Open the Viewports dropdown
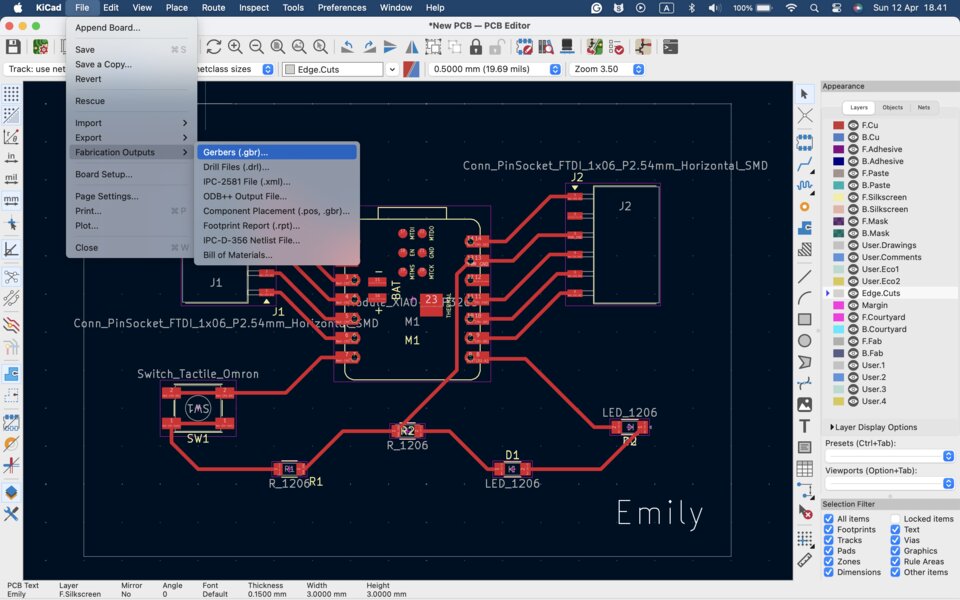 [889, 484]
